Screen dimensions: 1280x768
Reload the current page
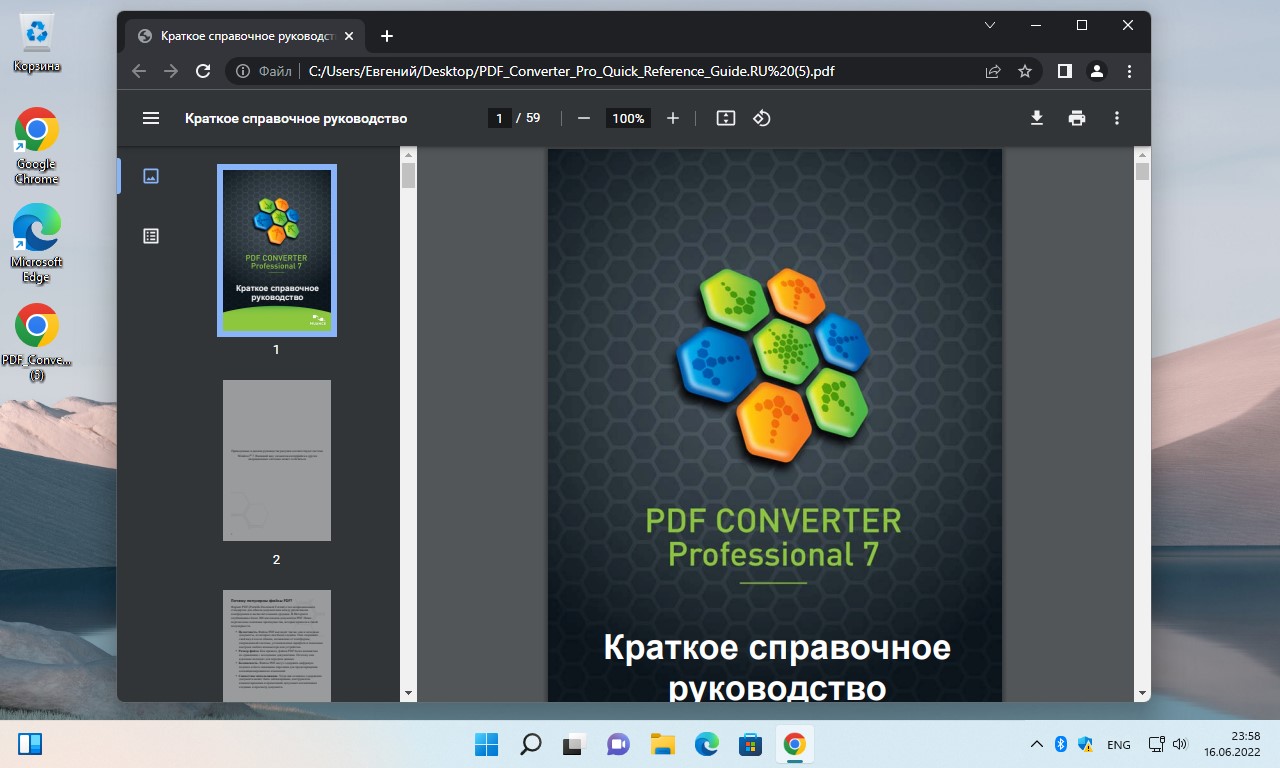pos(203,71)
